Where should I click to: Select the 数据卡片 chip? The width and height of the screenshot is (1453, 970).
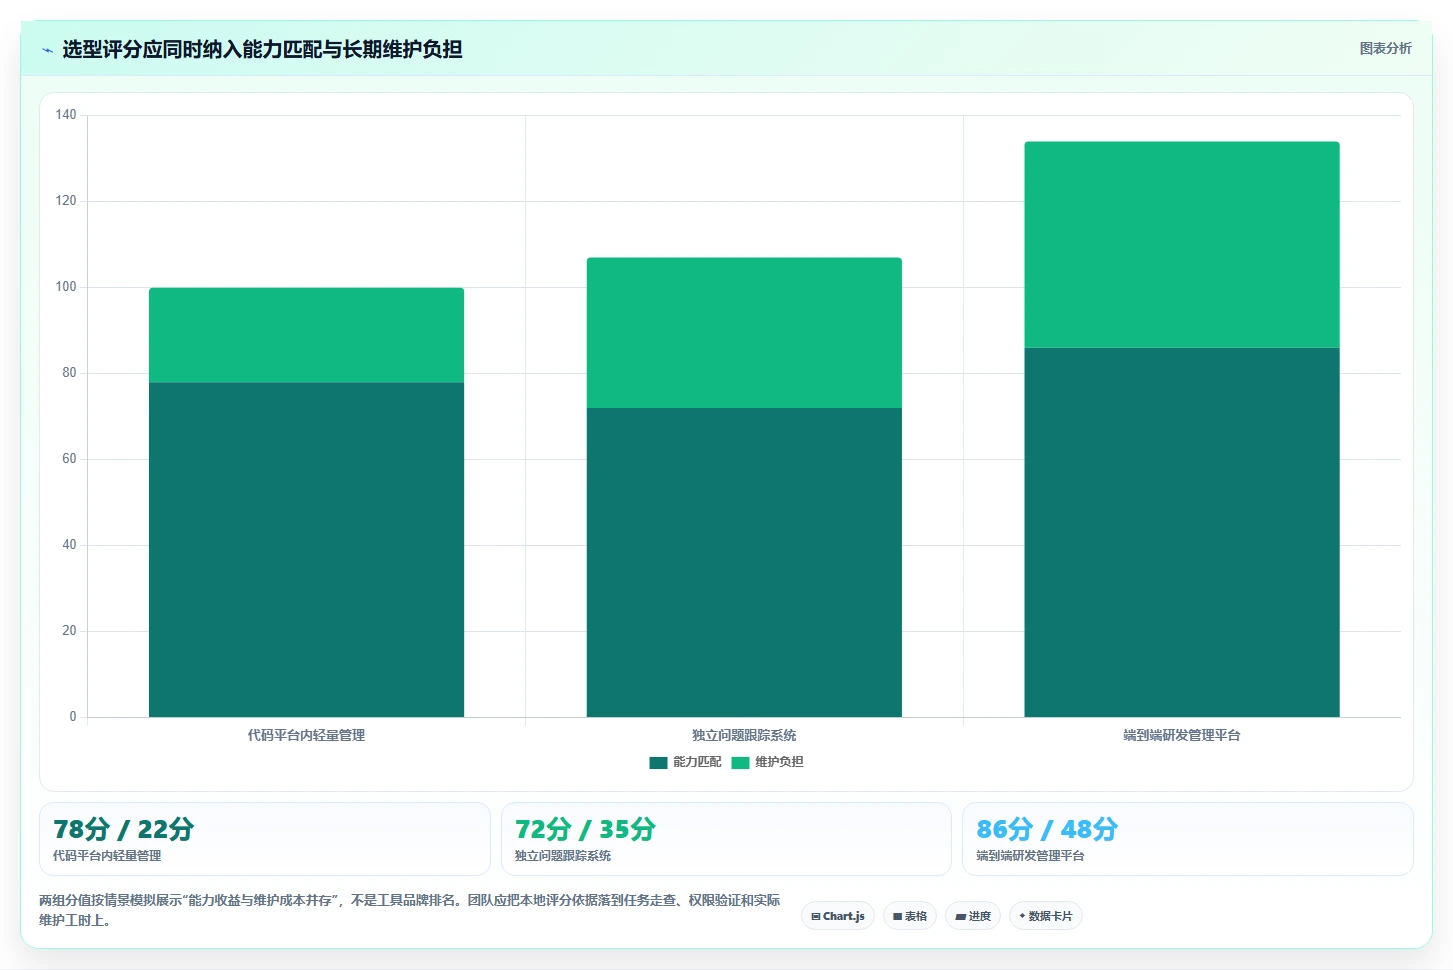tap(1046, 916)
